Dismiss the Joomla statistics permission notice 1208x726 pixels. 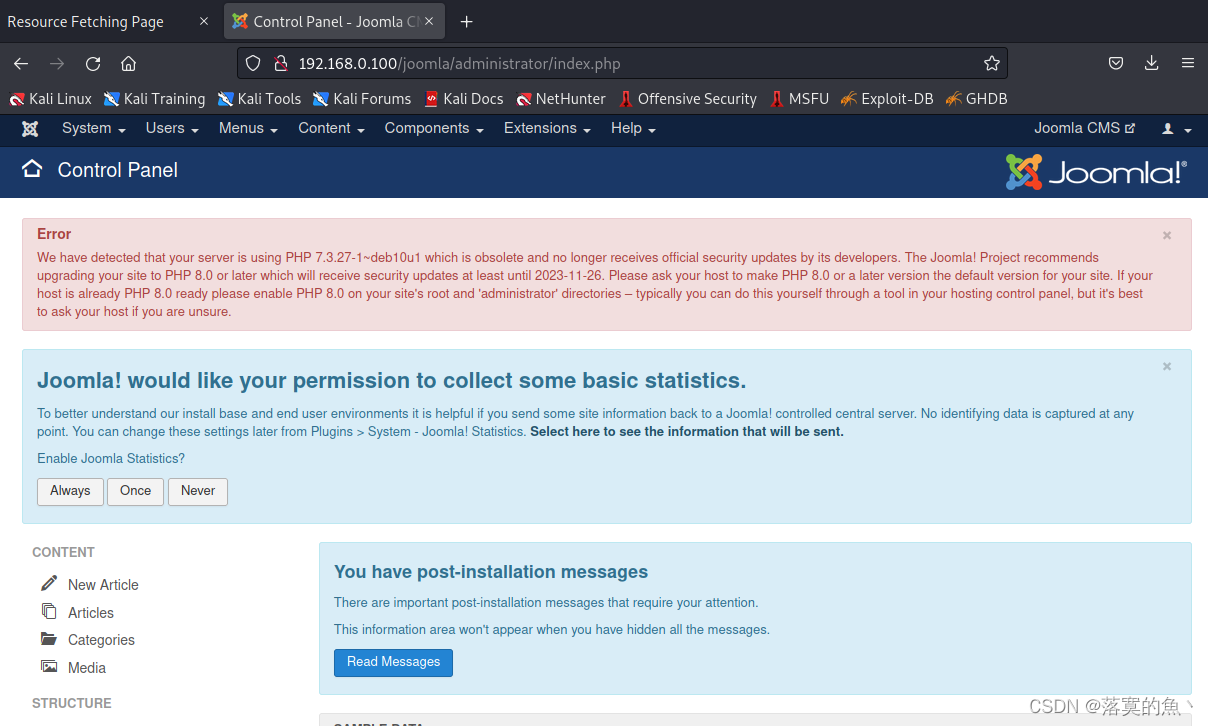click(x=1167, y=366)
